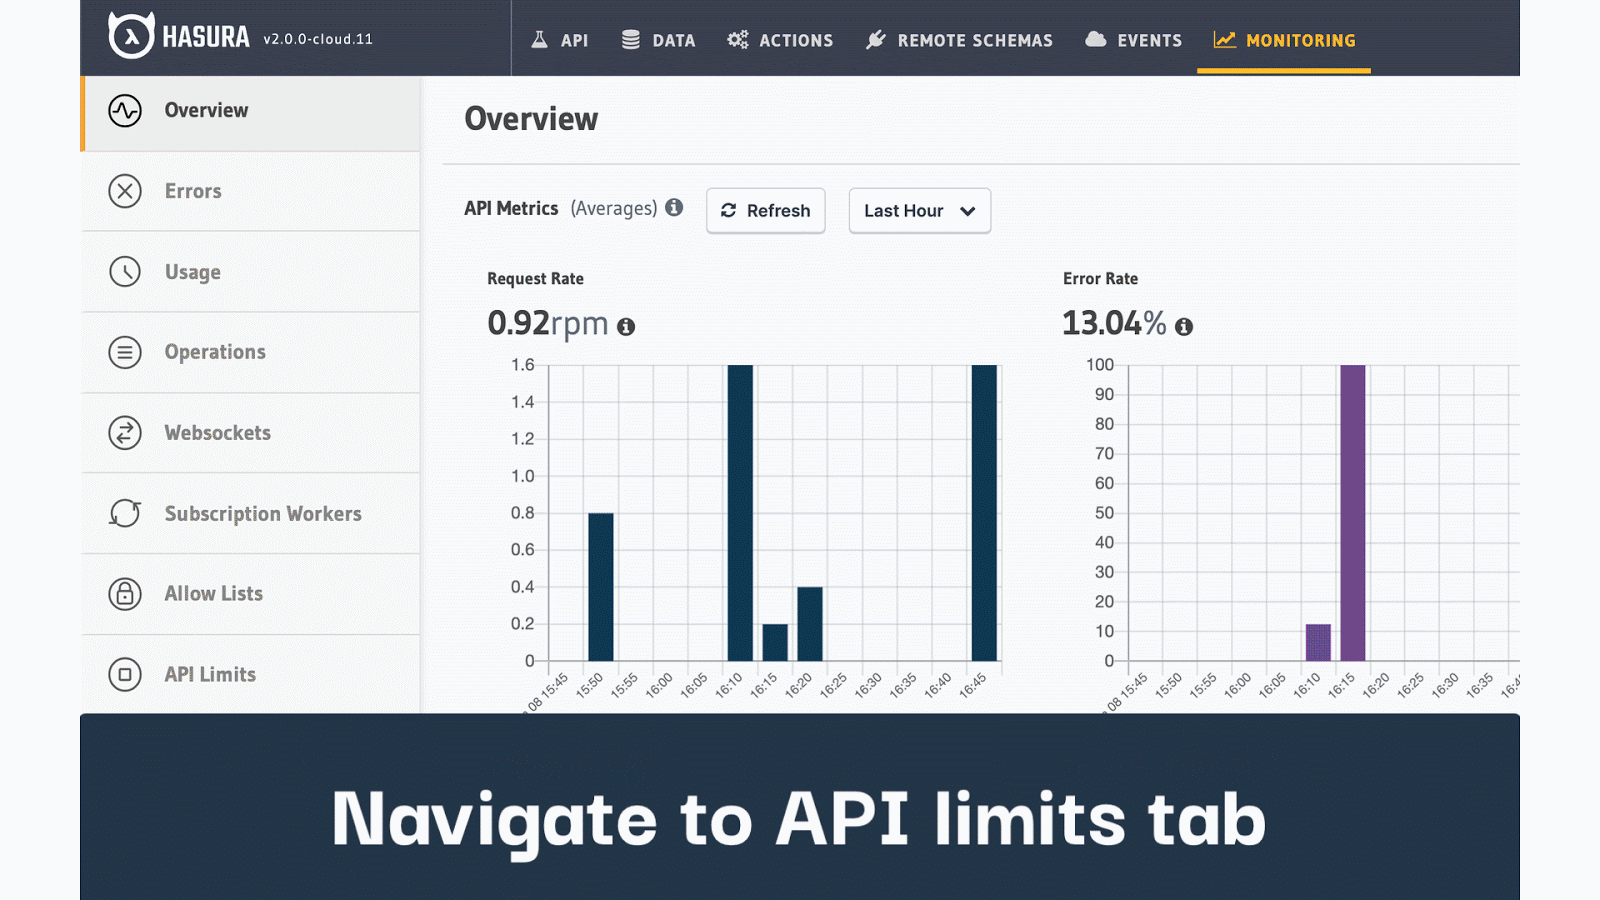1600x900 pixels.
Task: Click the Overview pulse icon
Action: pyautogui.click(x=125, y=111)
